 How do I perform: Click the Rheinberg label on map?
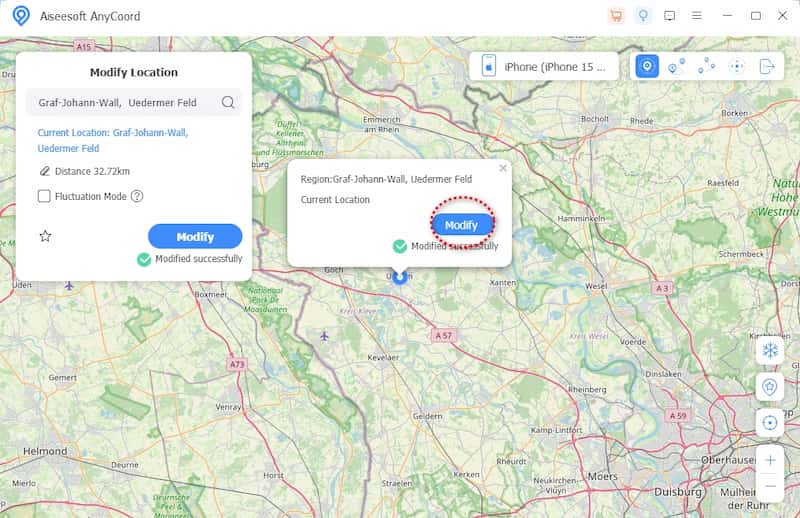[x=587, y=389]
